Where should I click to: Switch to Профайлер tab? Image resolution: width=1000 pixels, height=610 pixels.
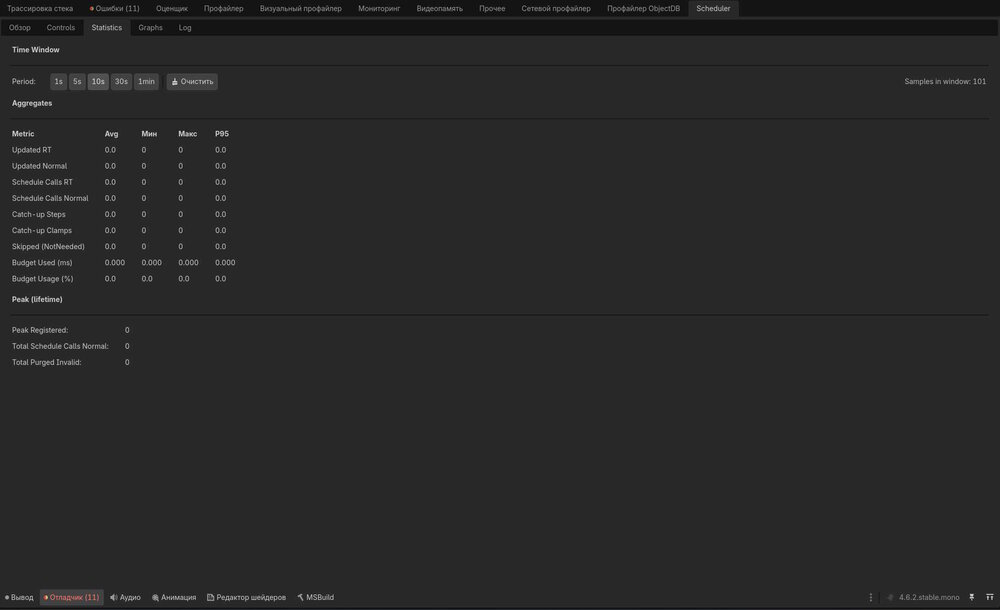pos(224,8)
